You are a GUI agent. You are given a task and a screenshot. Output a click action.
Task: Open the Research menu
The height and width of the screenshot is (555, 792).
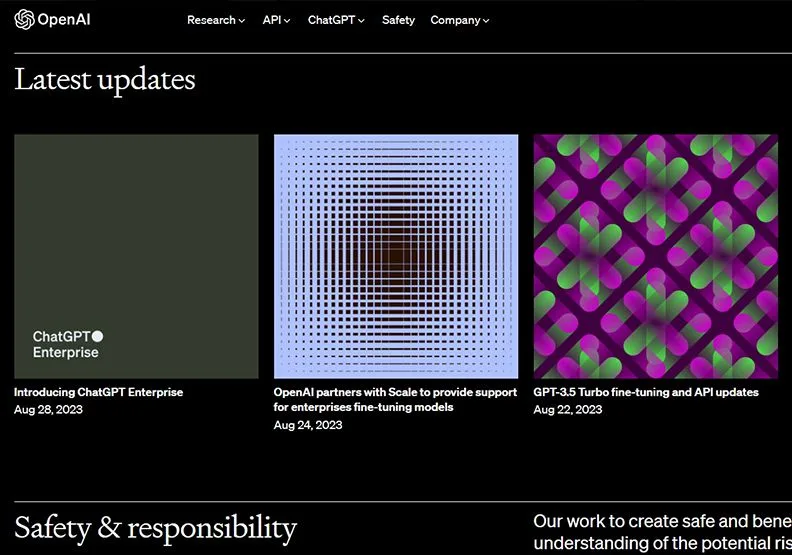(x=216, y=20)
